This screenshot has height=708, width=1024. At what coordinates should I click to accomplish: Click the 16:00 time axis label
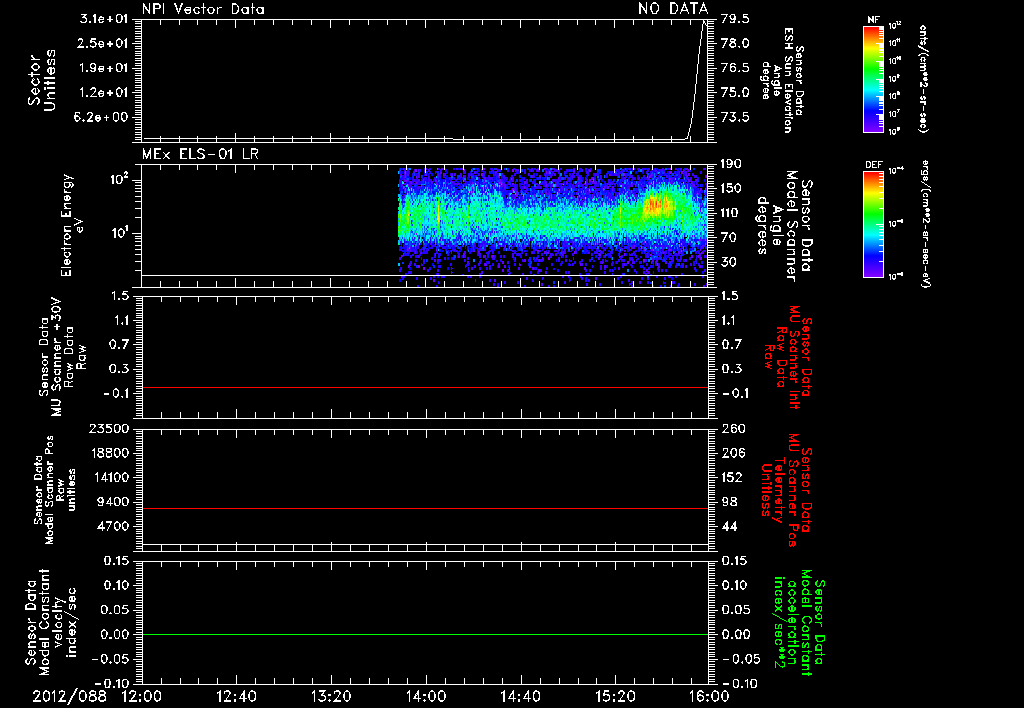pos(709,696)
